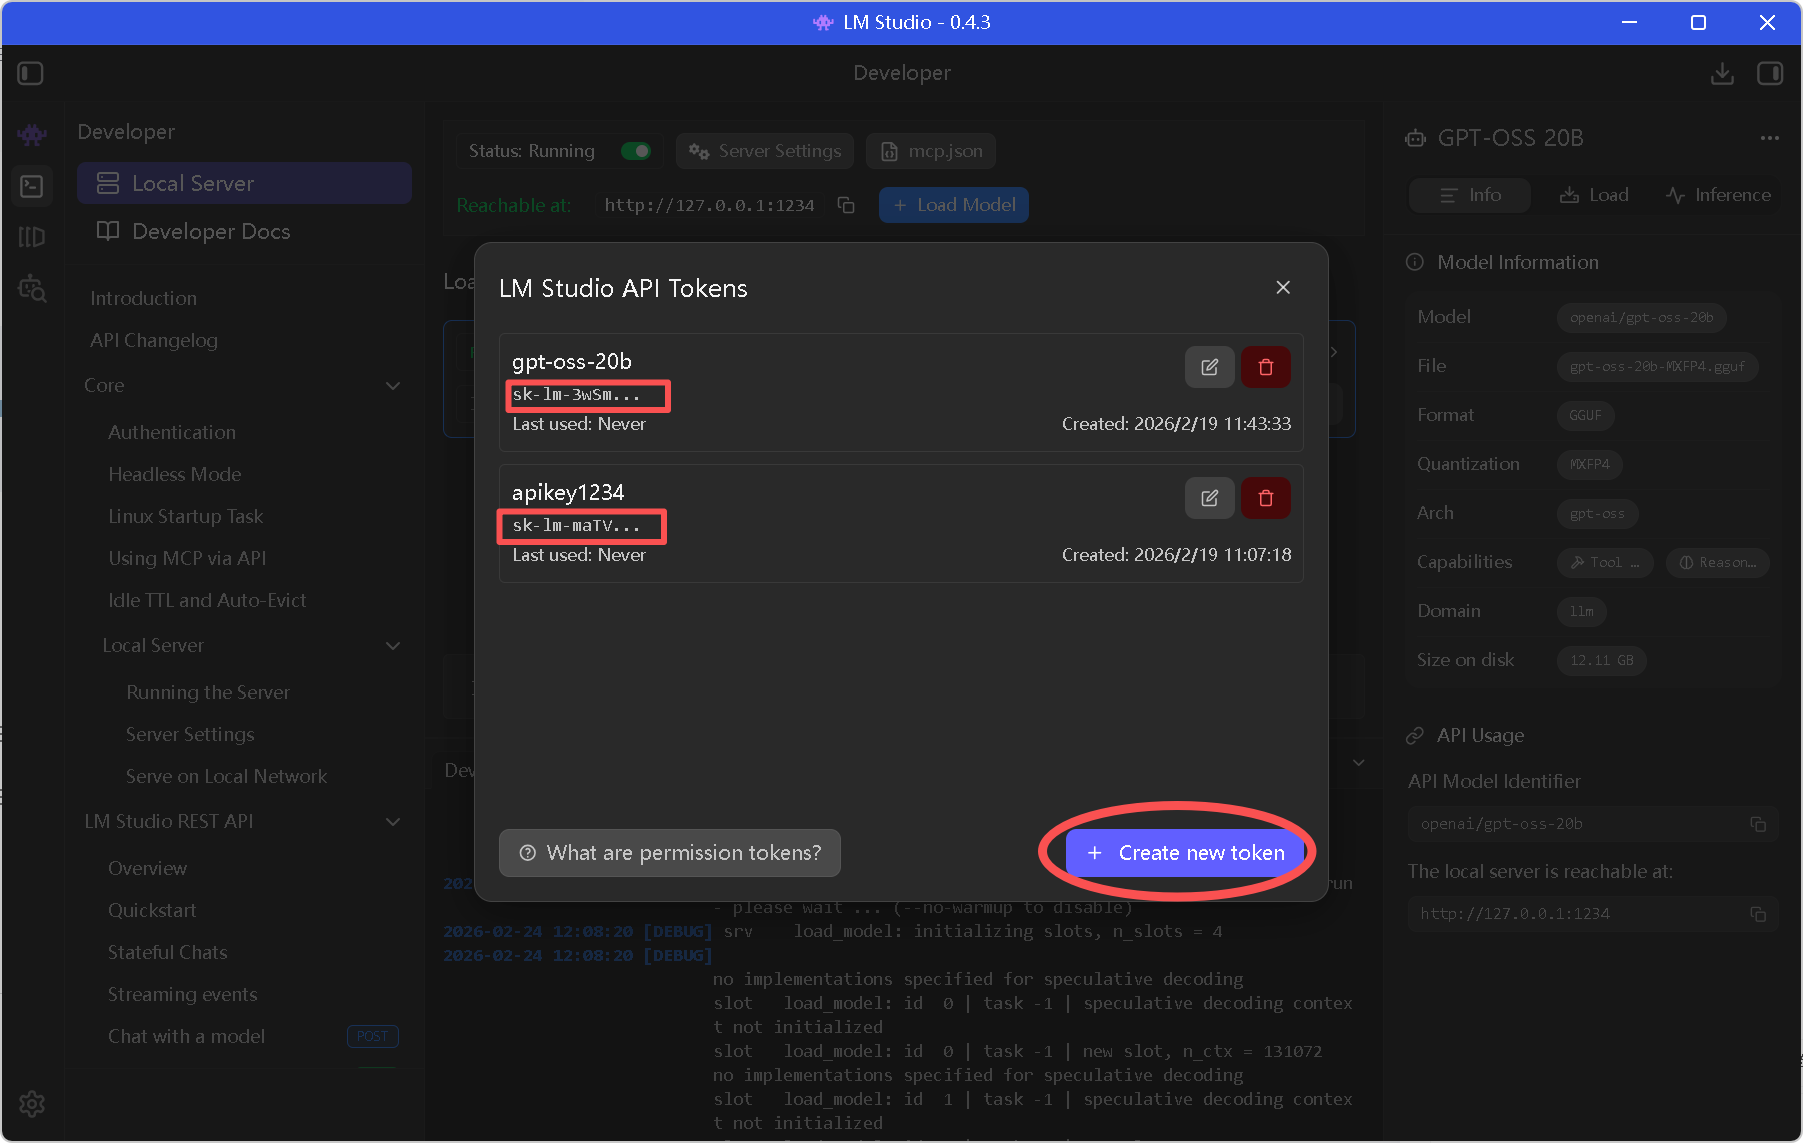Viewport: 1803px width, 1143px height.
Task: Open the Introduction docs page
Action: pyautogui.click(x=143, y=298)
